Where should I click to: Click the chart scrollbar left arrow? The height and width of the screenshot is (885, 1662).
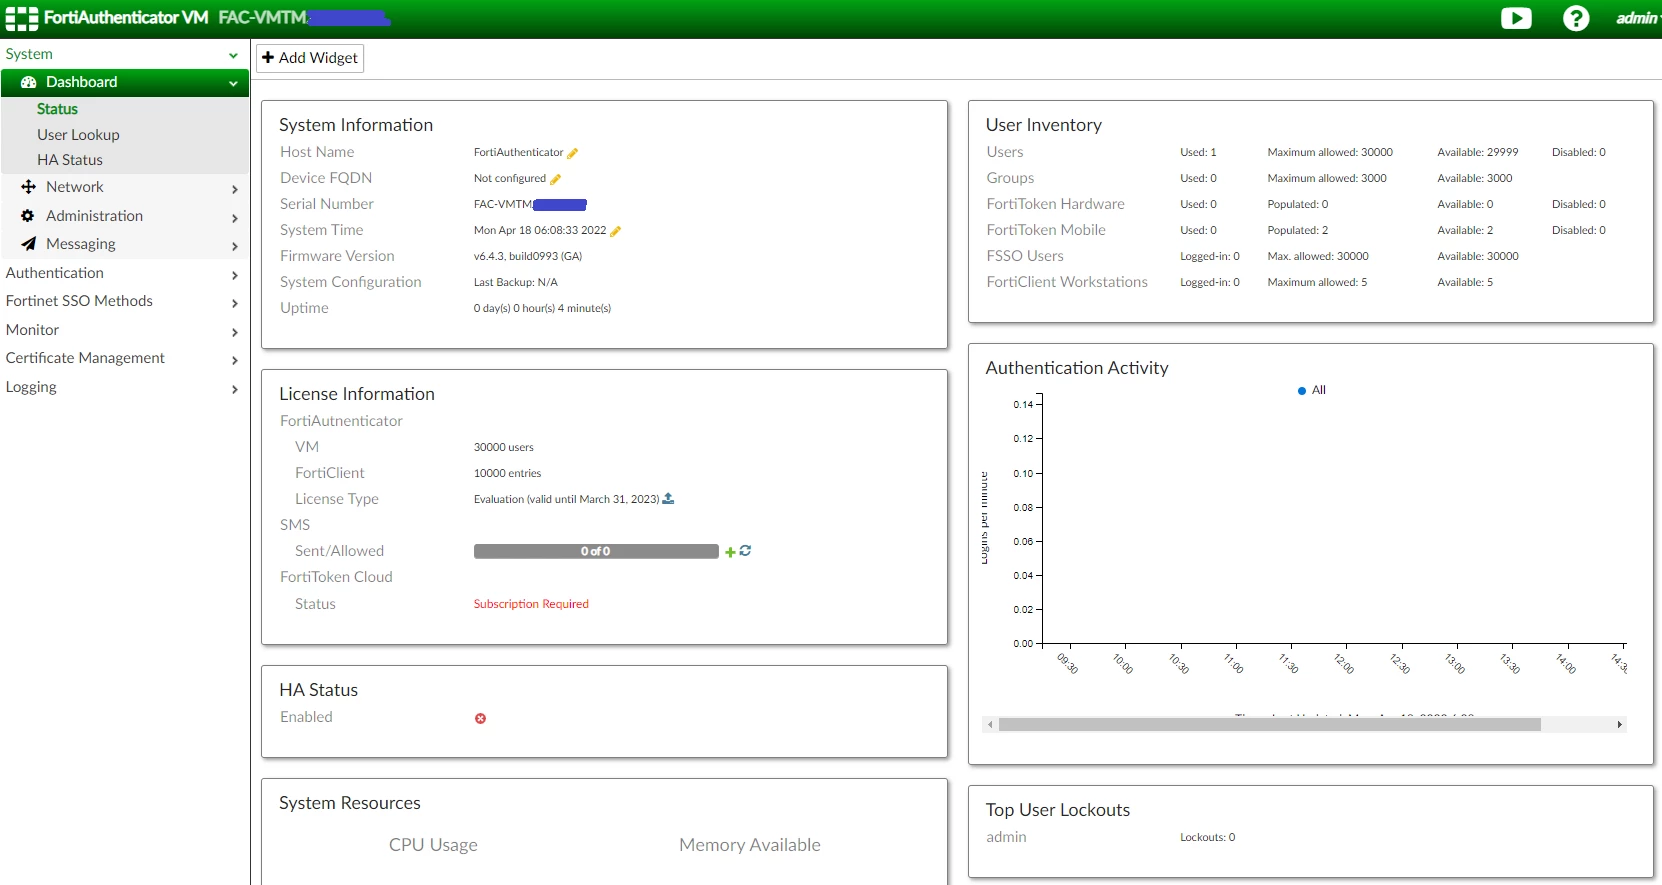pos(990,724)
